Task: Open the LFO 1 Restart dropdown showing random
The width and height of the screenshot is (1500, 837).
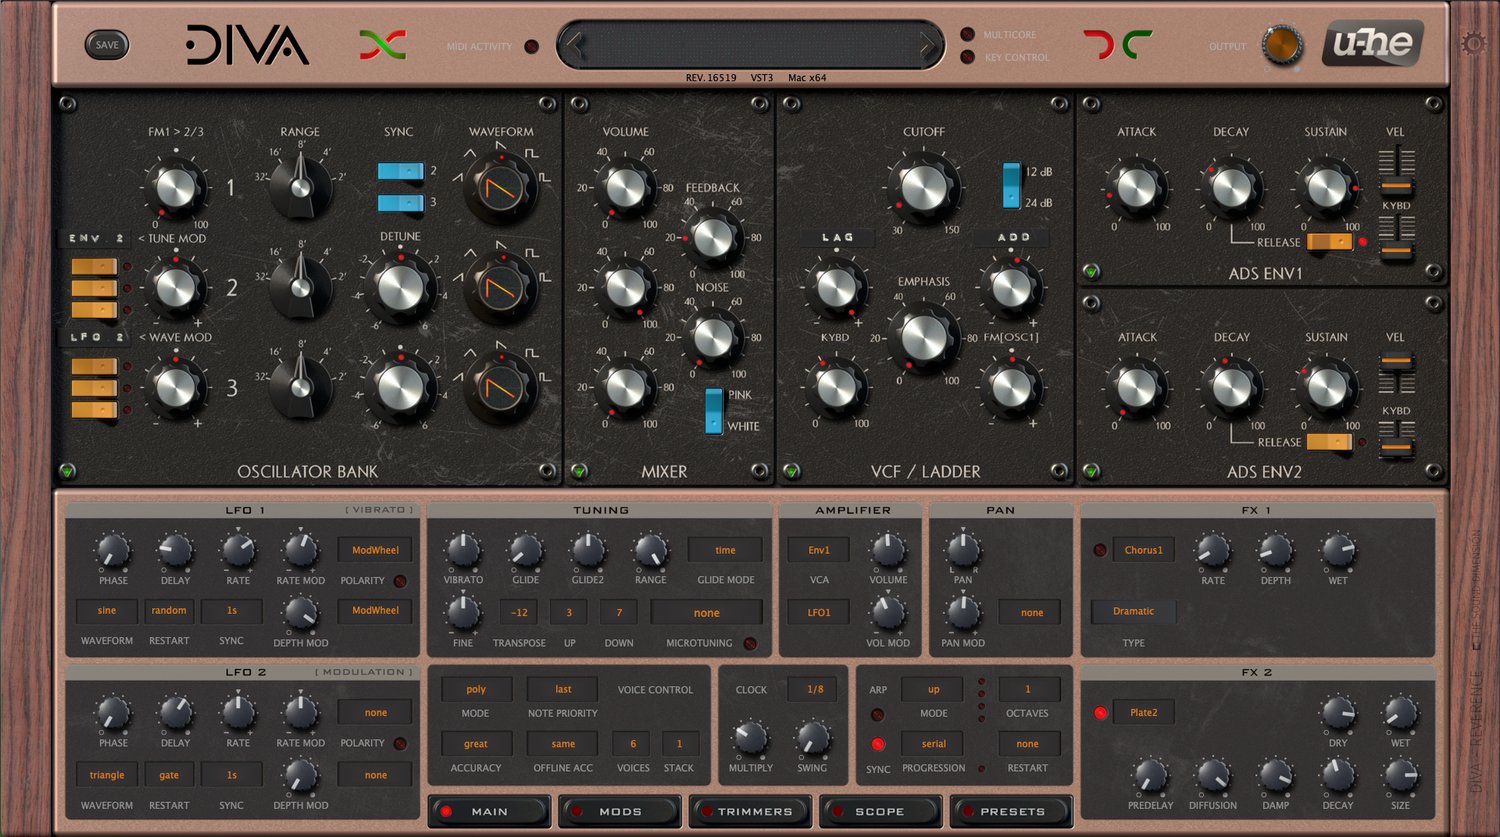Action: point(169,611)
